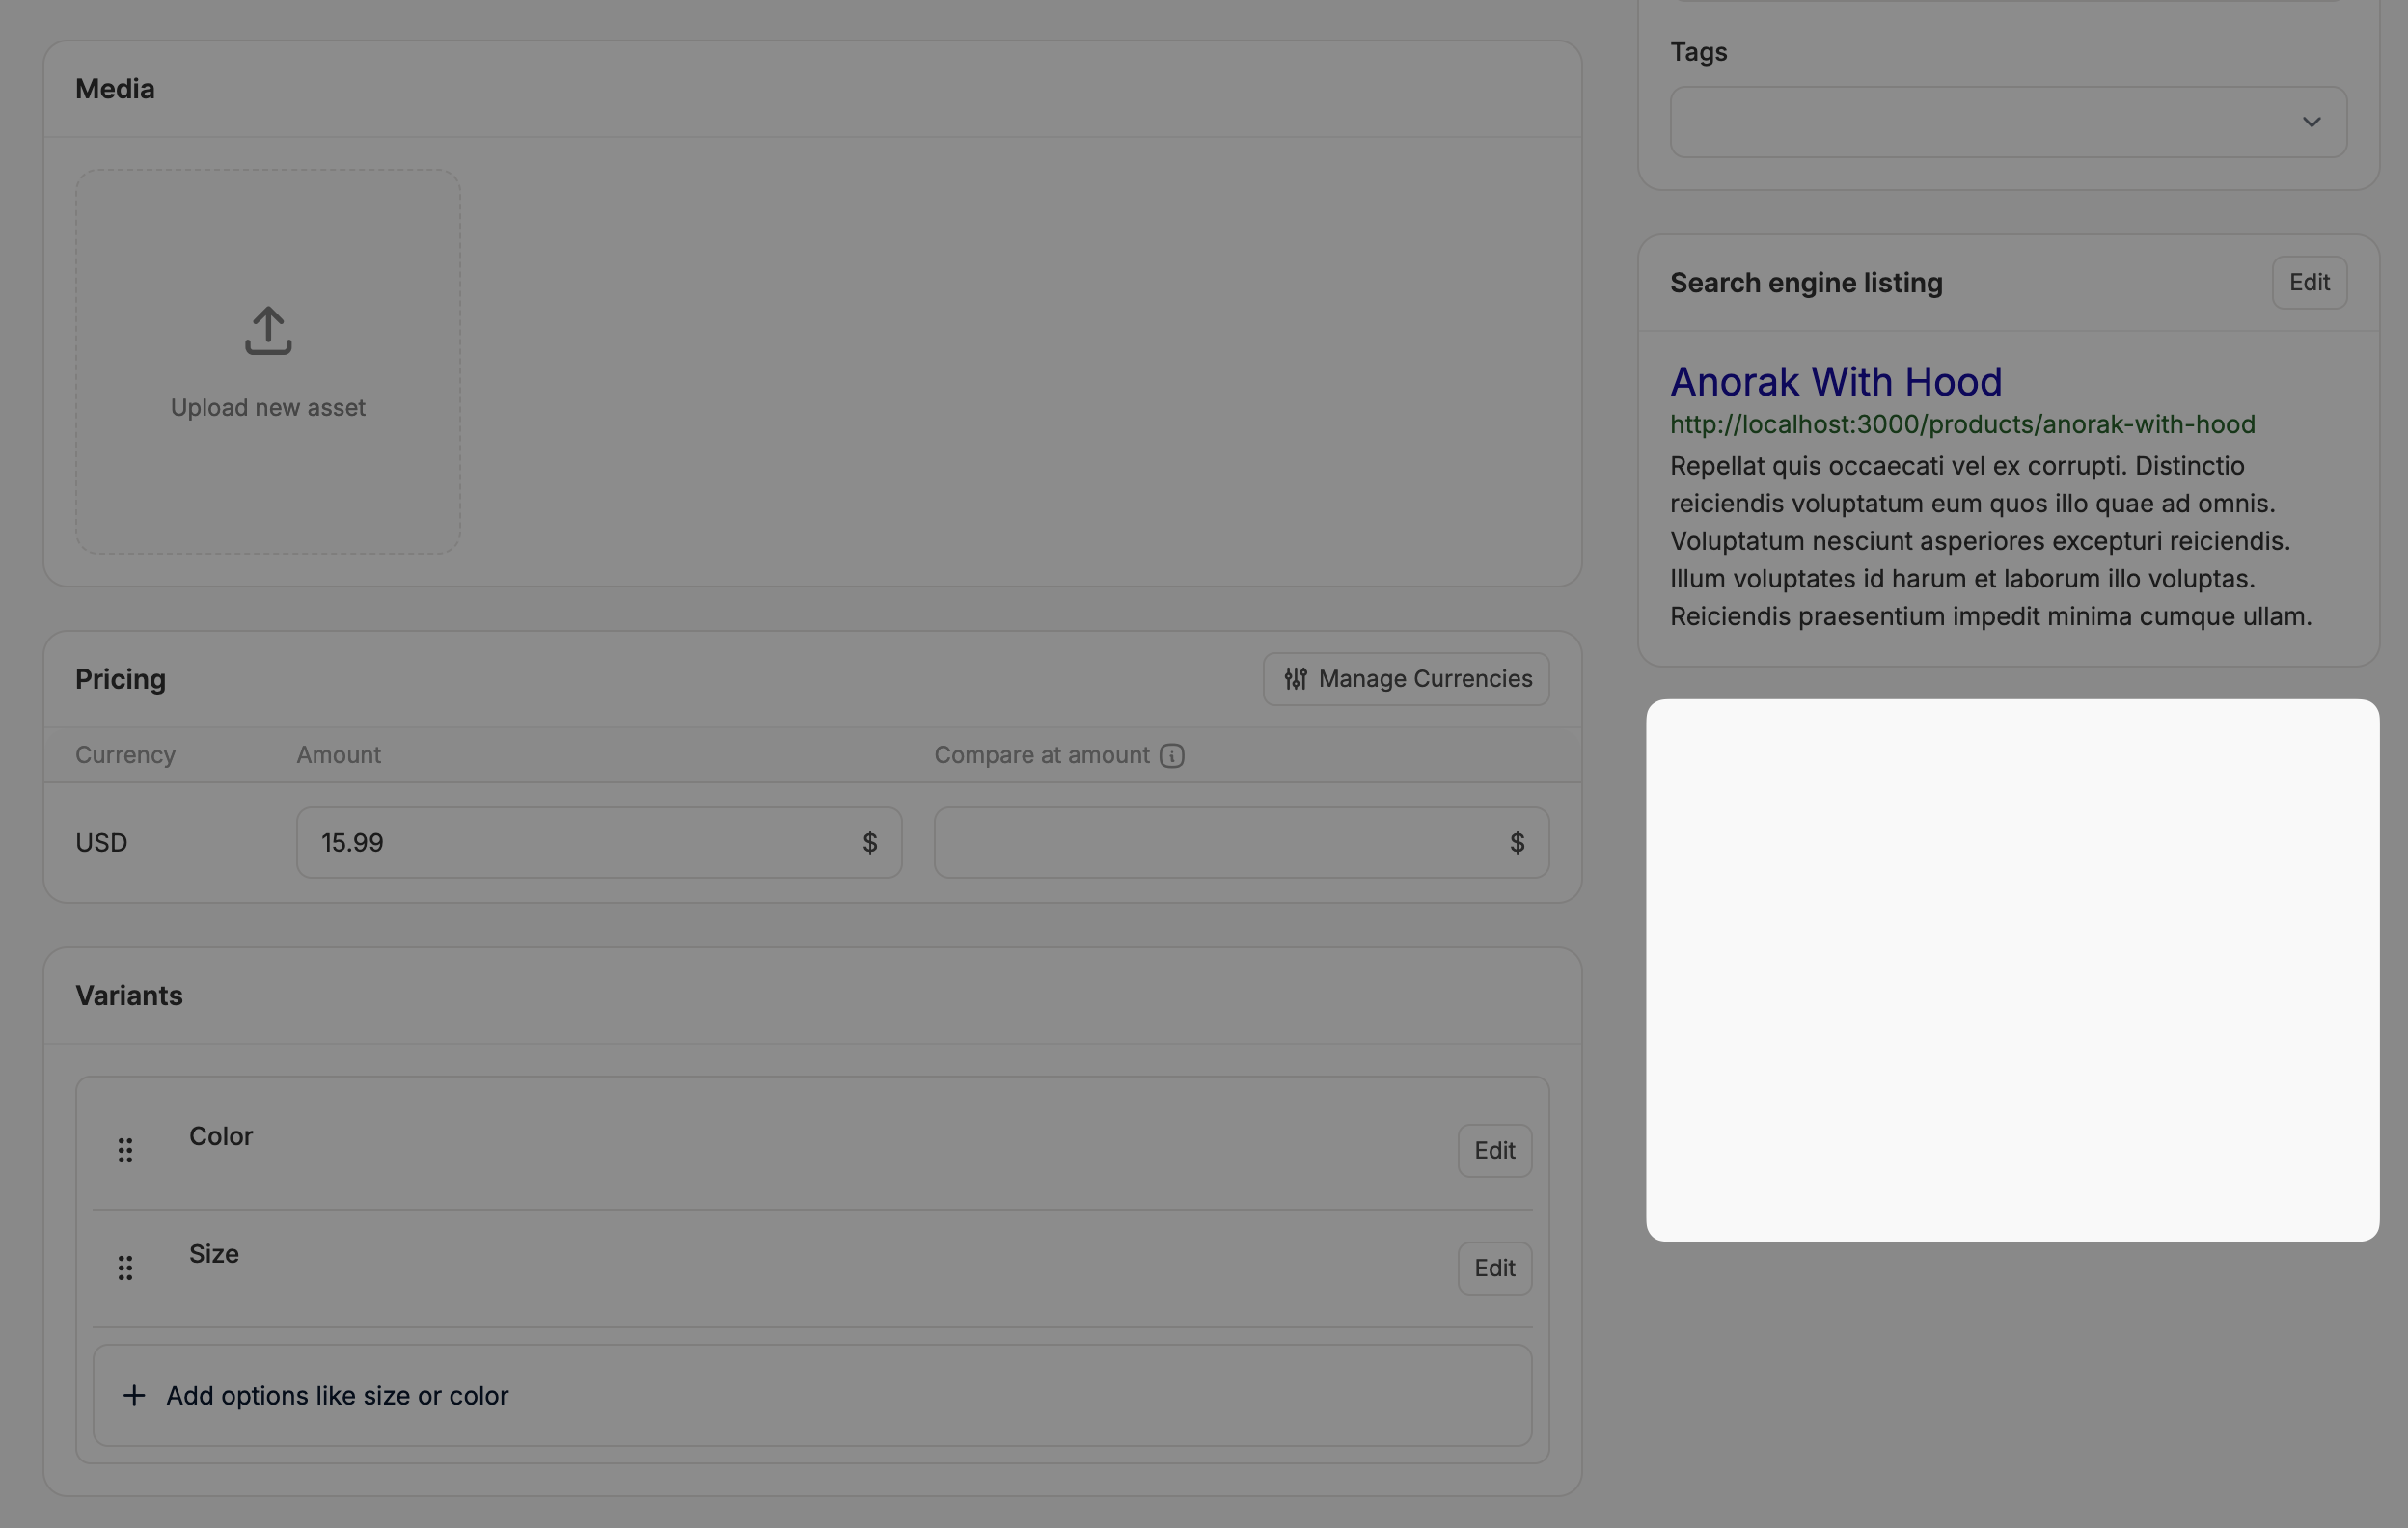Edit the Size variant option

pyautogui.click(x=1494, y=1268)
